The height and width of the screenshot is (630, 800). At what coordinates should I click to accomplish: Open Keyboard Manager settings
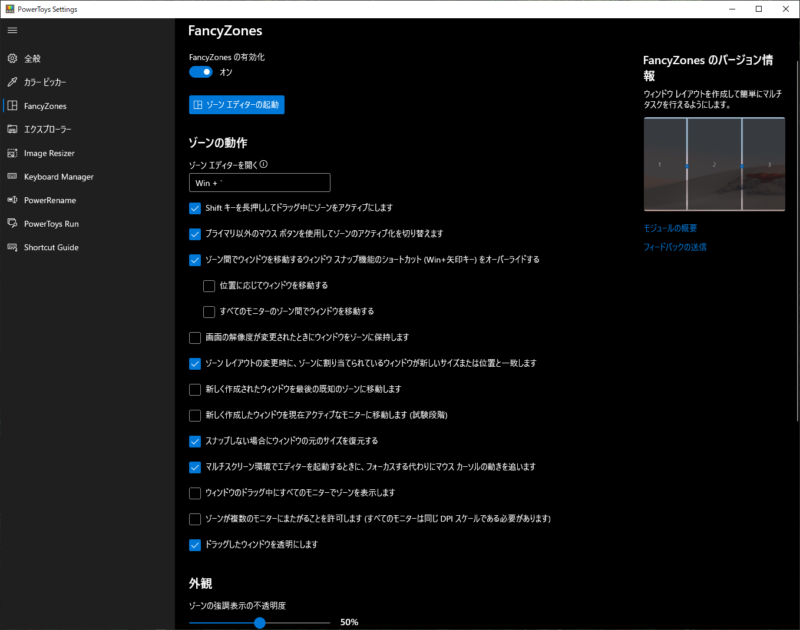[x=87, y=177]
